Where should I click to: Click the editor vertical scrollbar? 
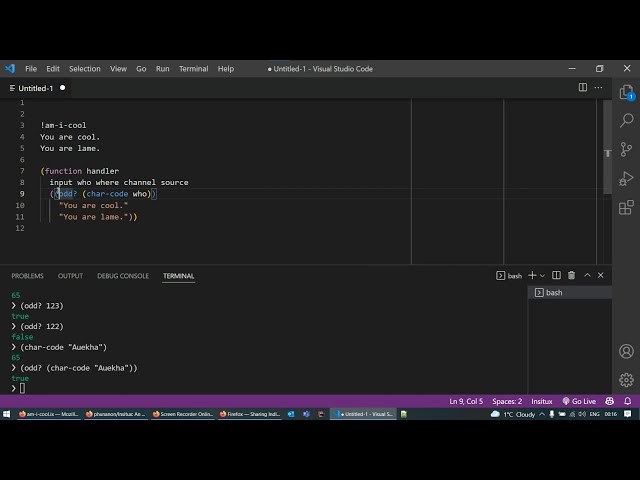coord(607,147)
